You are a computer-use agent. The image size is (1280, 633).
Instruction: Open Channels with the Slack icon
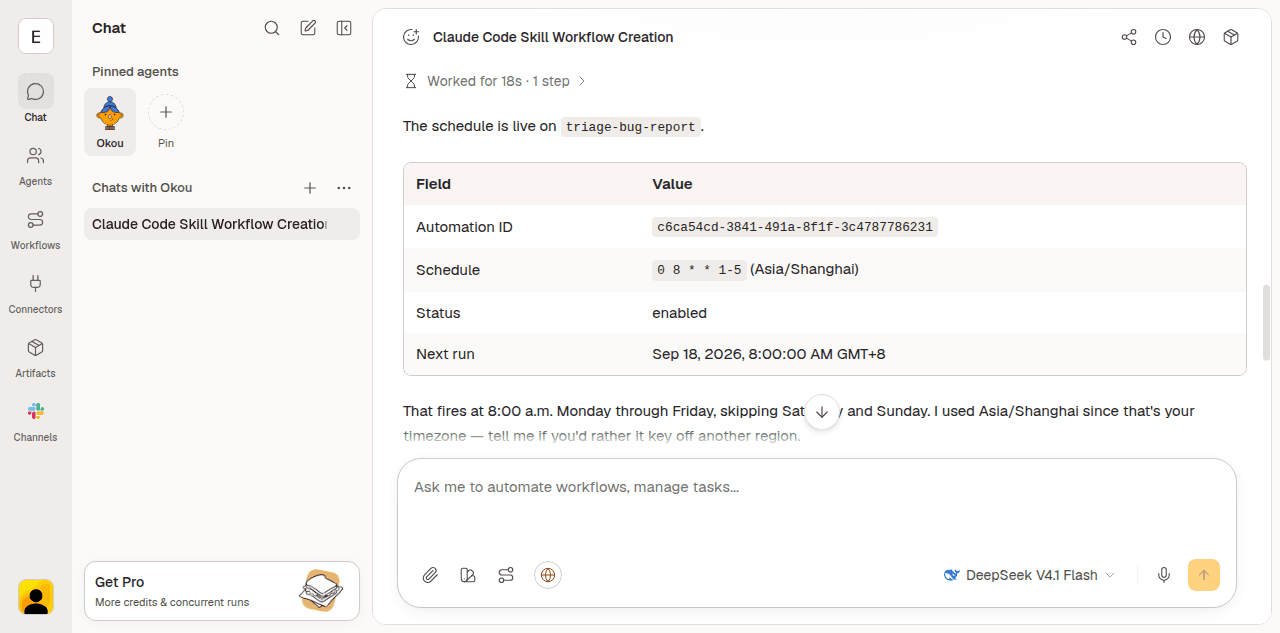(x=36, y=422)
